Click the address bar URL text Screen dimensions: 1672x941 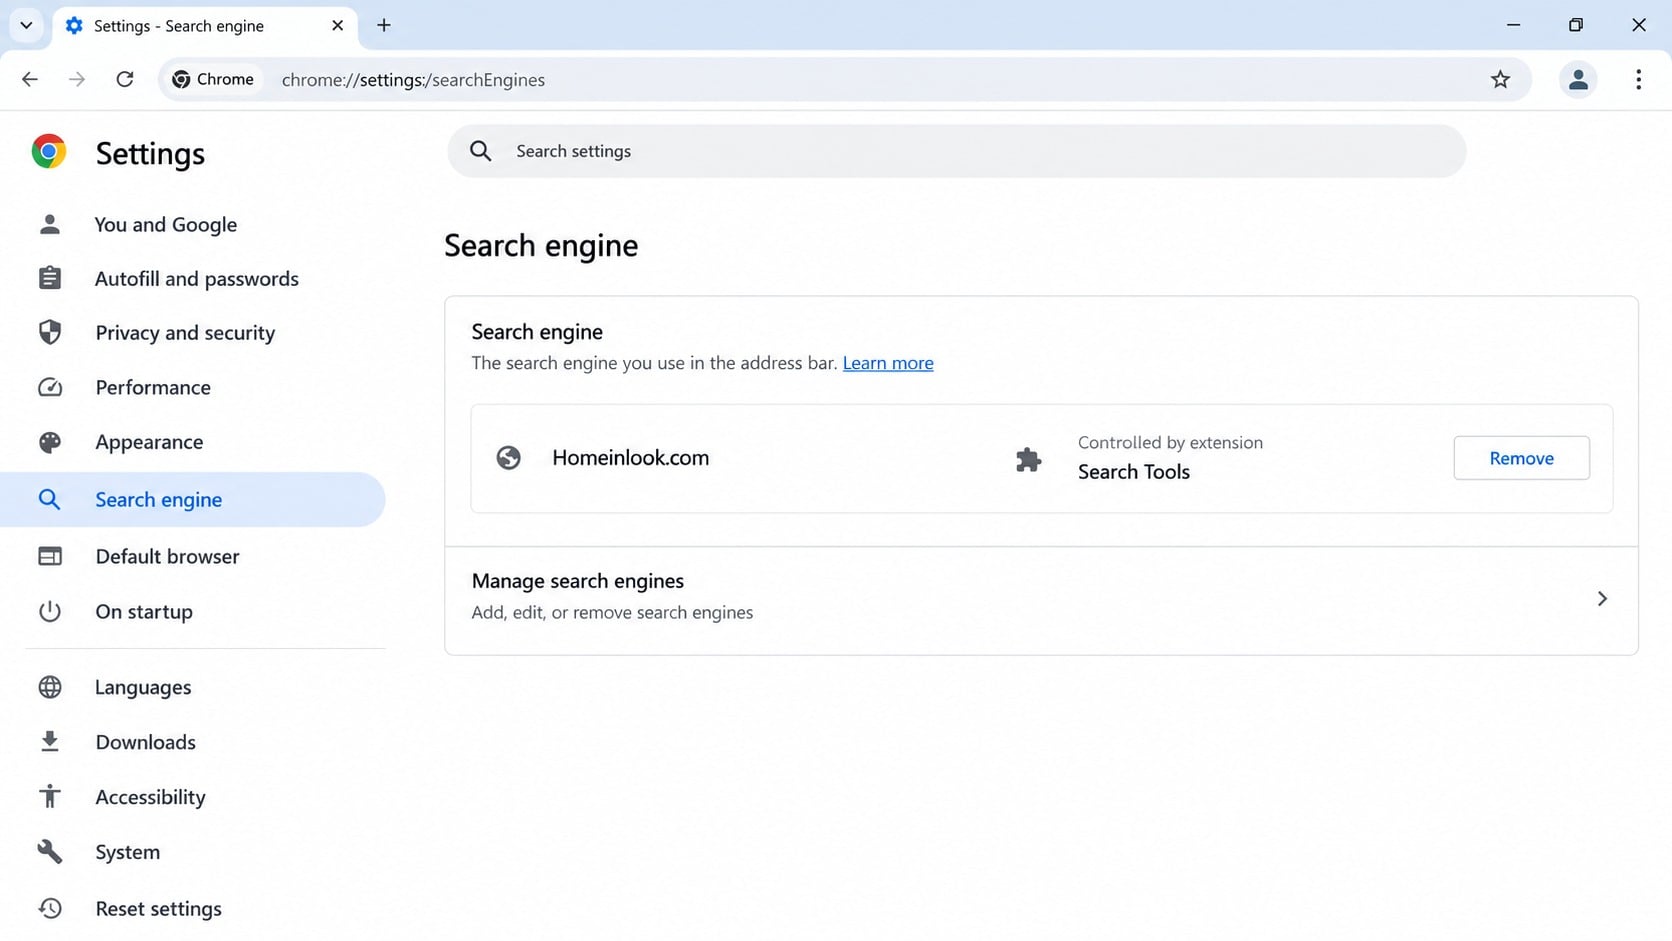coord(413,80)
